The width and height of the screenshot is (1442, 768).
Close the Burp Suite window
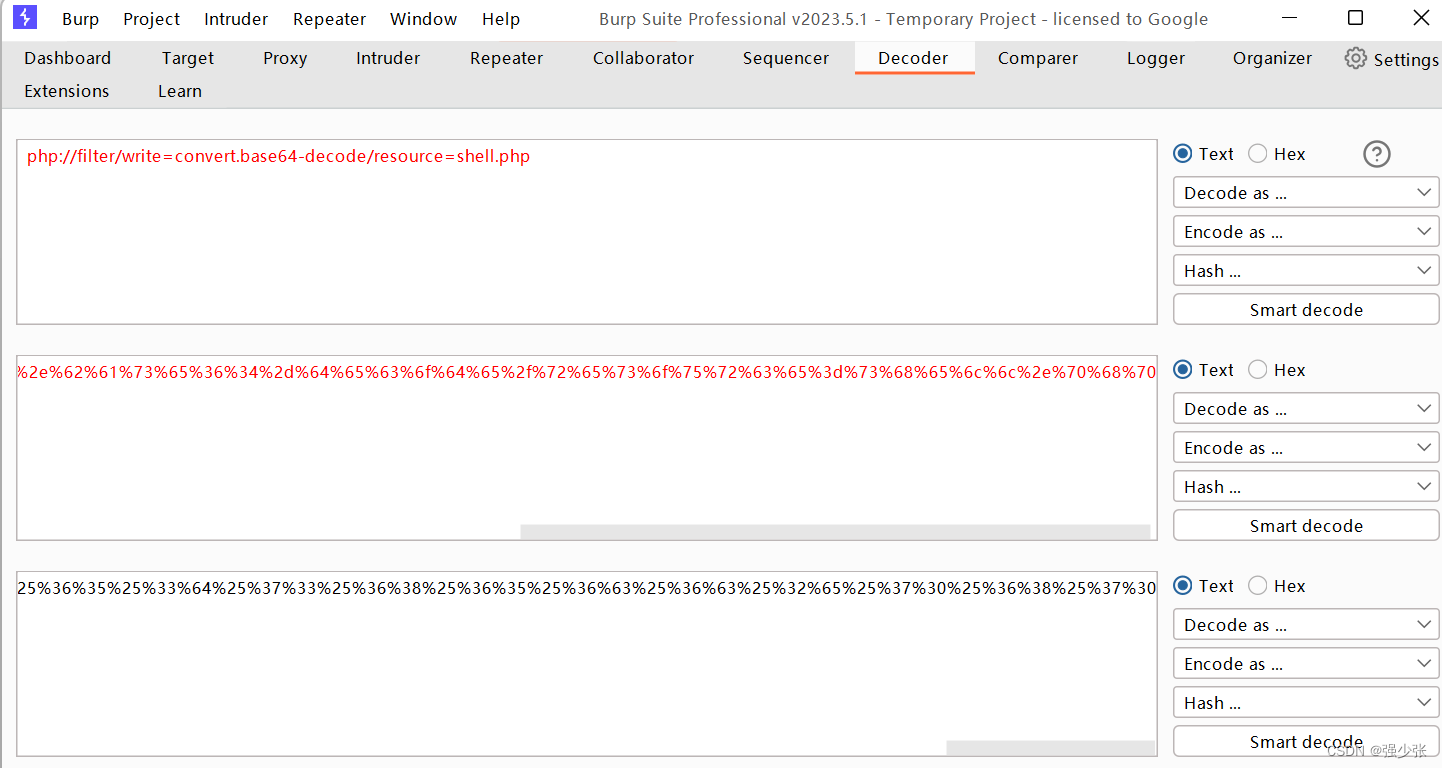point(1420,18)
